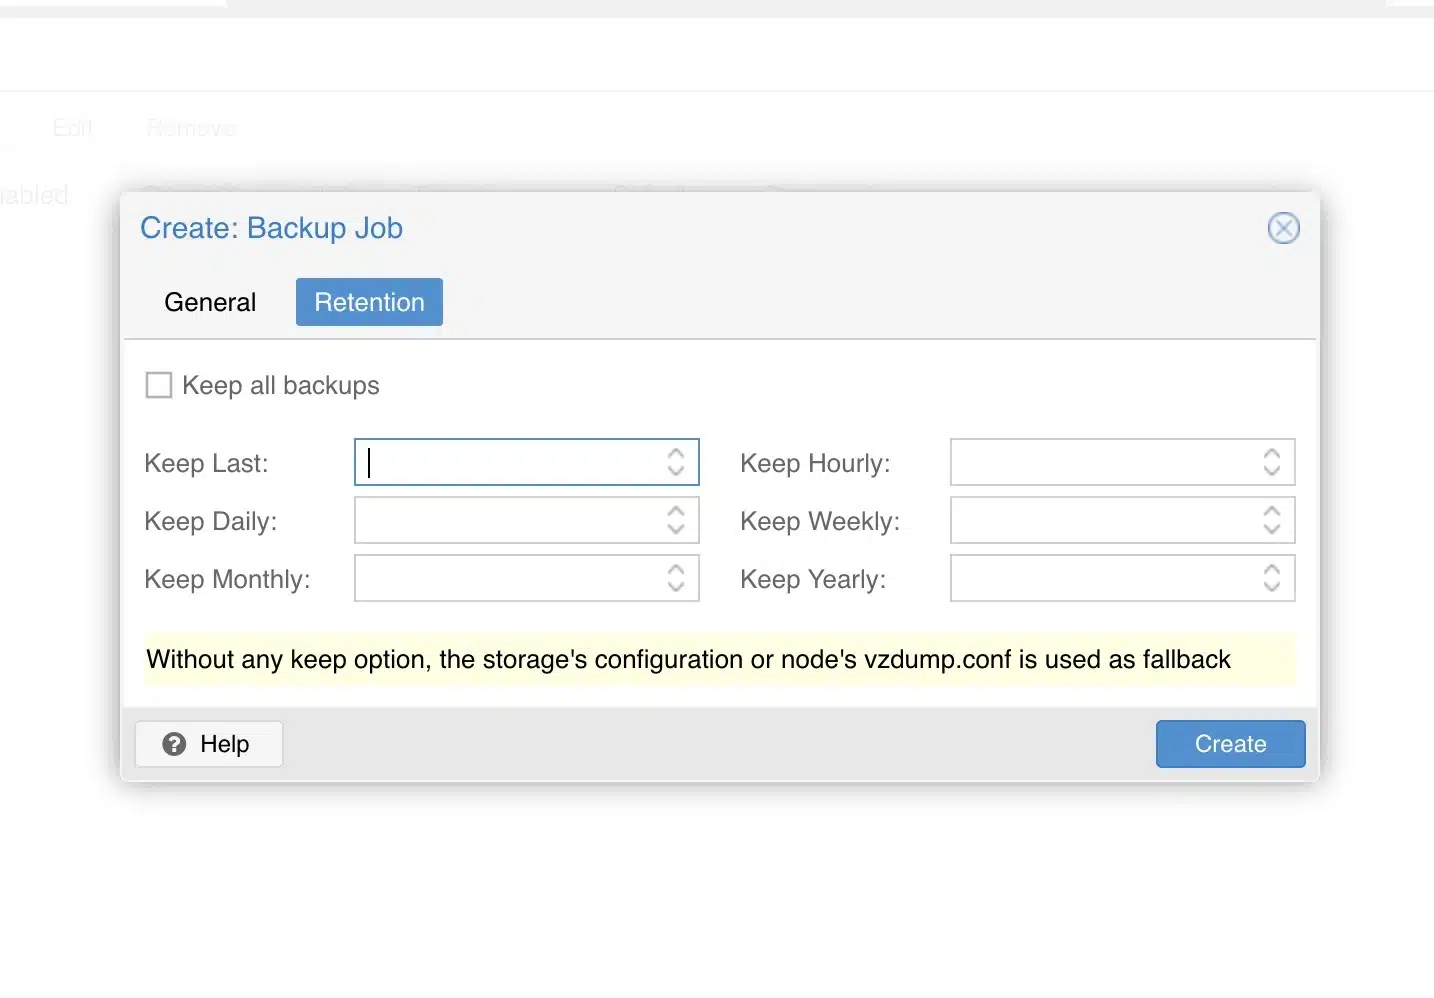The width and height of the screenshot is (1434, 998).
Task: Increase Keep Yearly with up arrow
Action: coord(1272,569)
